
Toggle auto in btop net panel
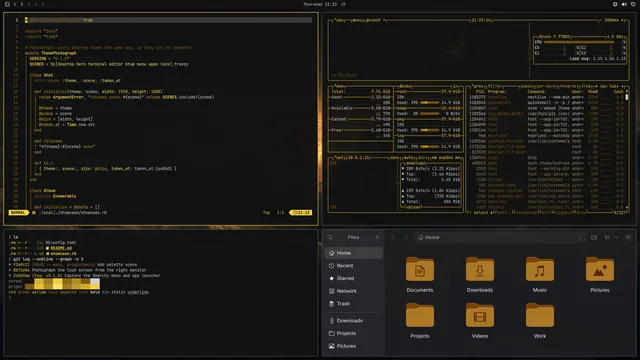(x=409, y=158)
